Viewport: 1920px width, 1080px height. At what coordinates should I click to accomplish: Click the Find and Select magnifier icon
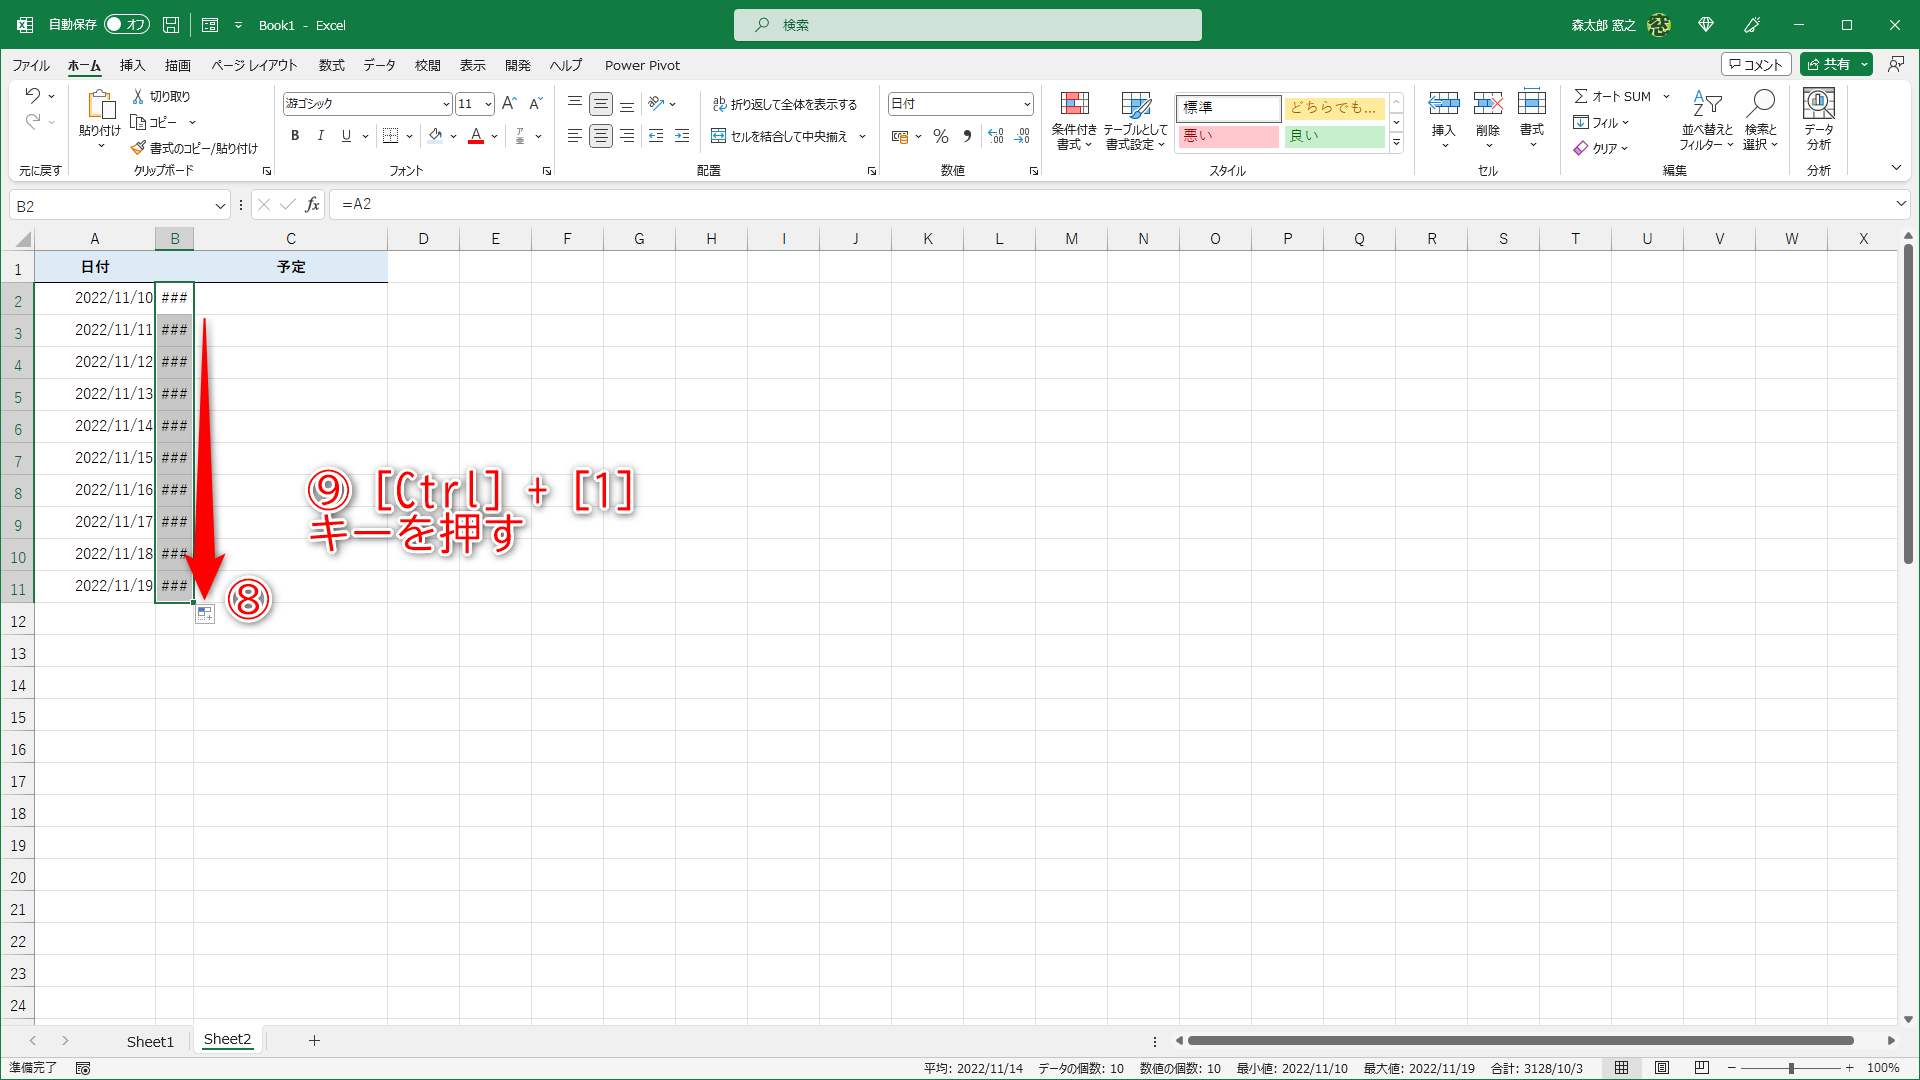[x=1760, y=104]
